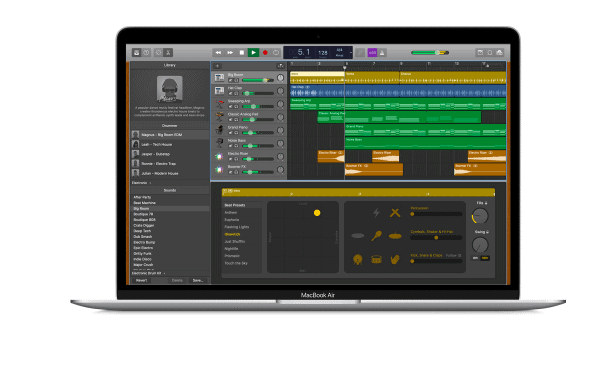Toggle the Library button in the toolbar
Screen dimensions: 611x369
[x=136, y=53]
